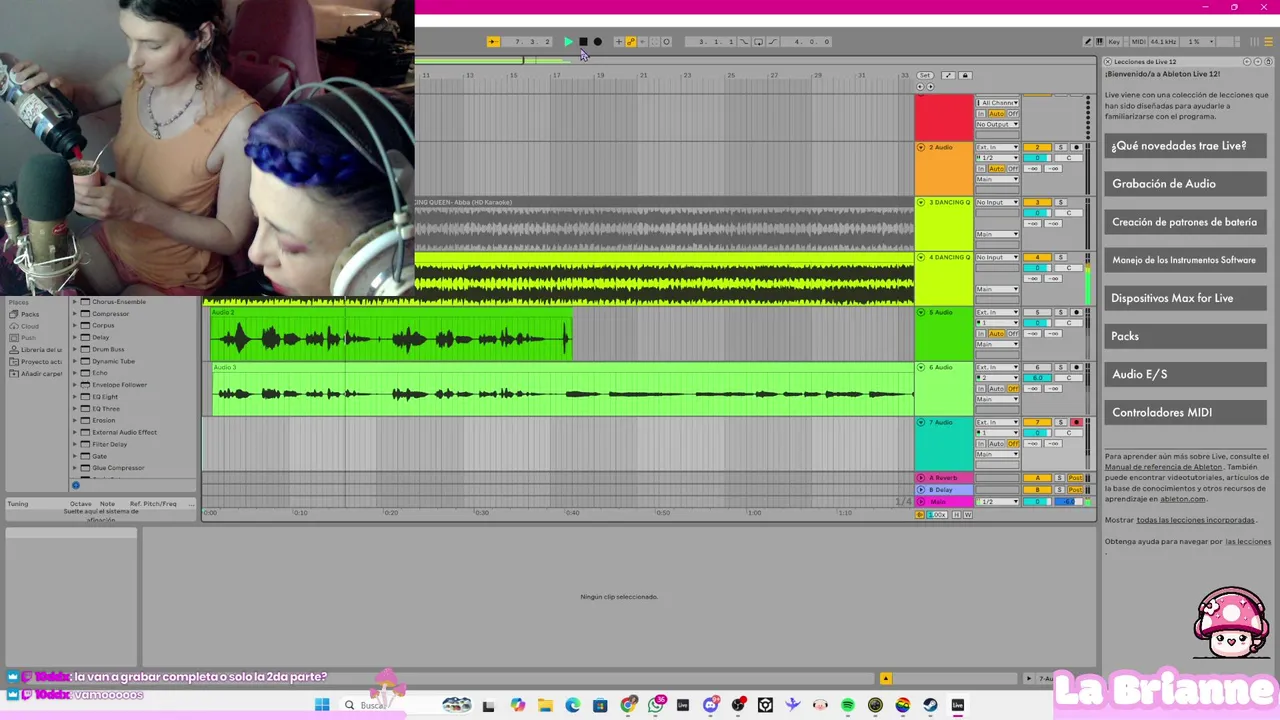
Task: Click the Key map mode button
Action: tap(1114, 42)
